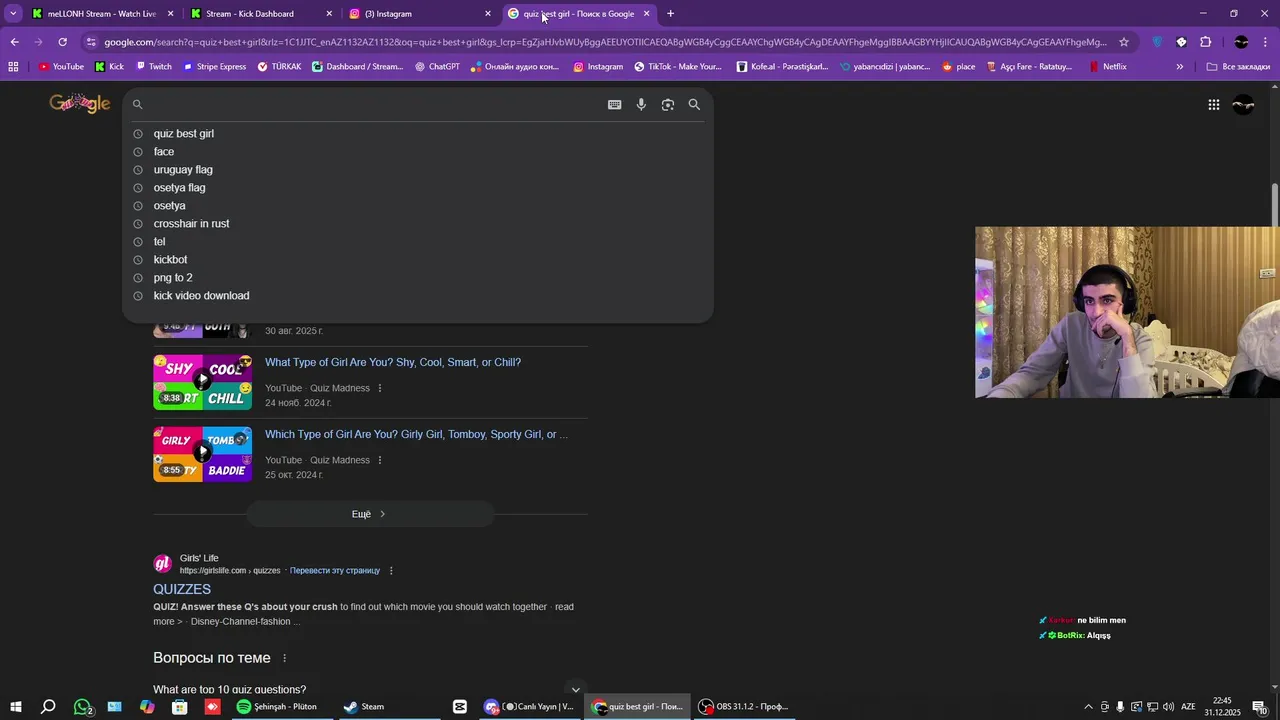Image resolution: width=1280 pixels, height=720 pixels.
Task: Open options for Girly Tomboy video result
Action: pyautogui.click(x=380, y=460)
